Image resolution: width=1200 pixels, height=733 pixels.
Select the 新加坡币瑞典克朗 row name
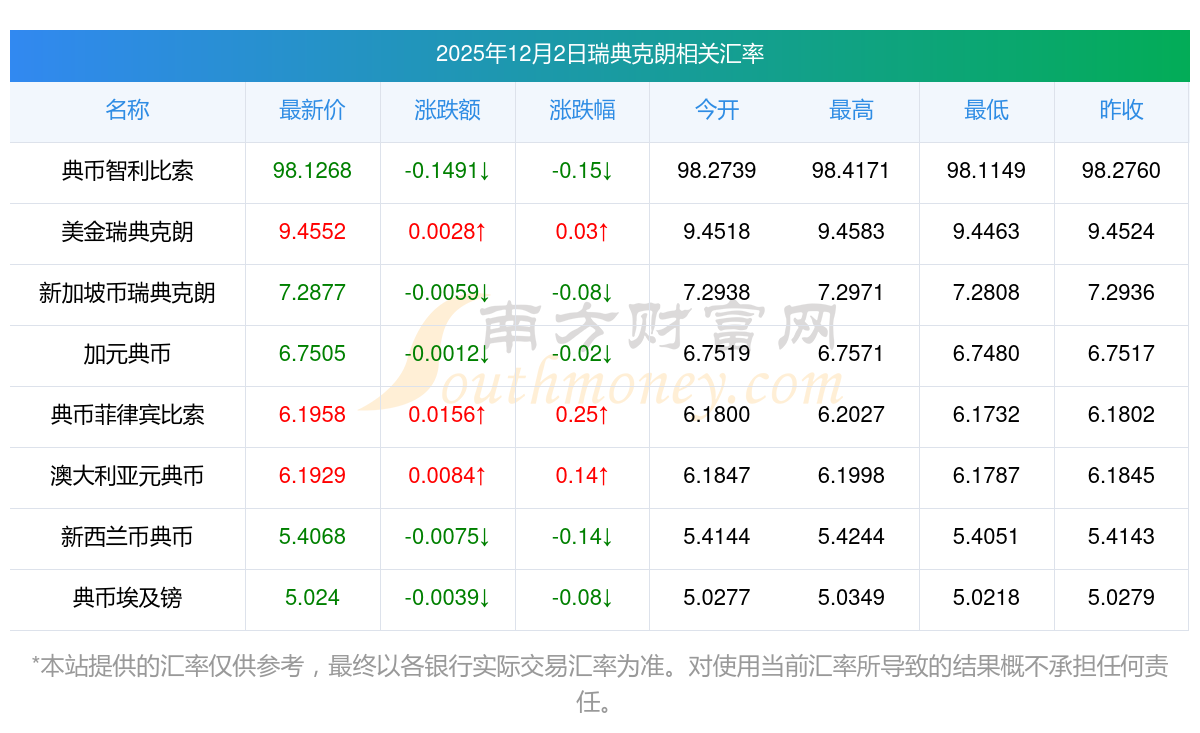tap(127, 293)
